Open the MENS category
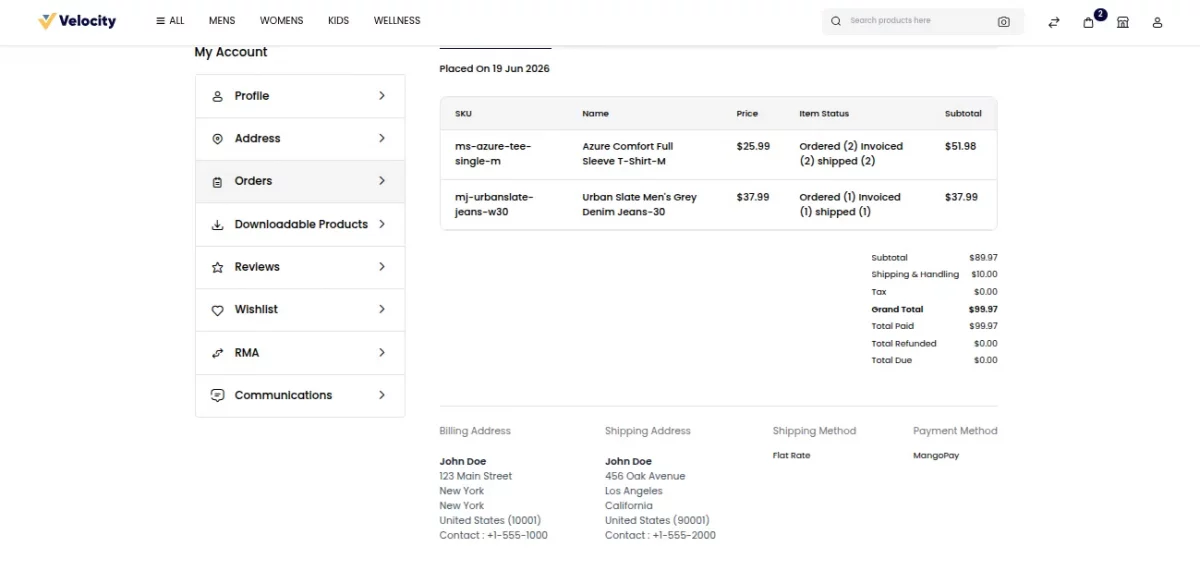The width and height of the screenshot is (1200, 571). [x=222, y=21]
